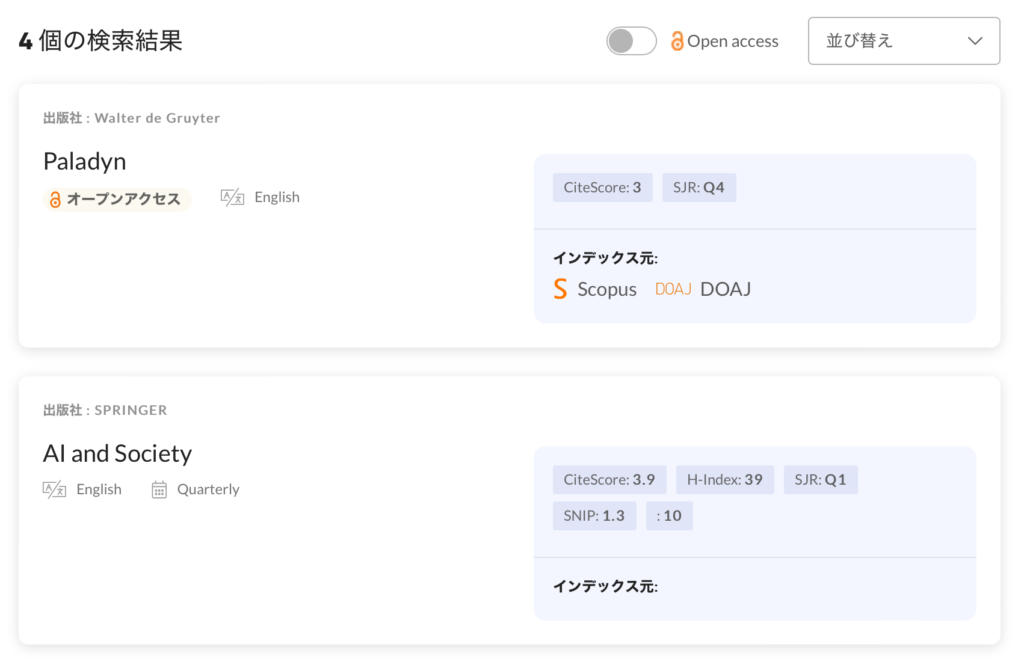Click the orange Open access lock icon
1024x659 pixels.
pos(677,41)
